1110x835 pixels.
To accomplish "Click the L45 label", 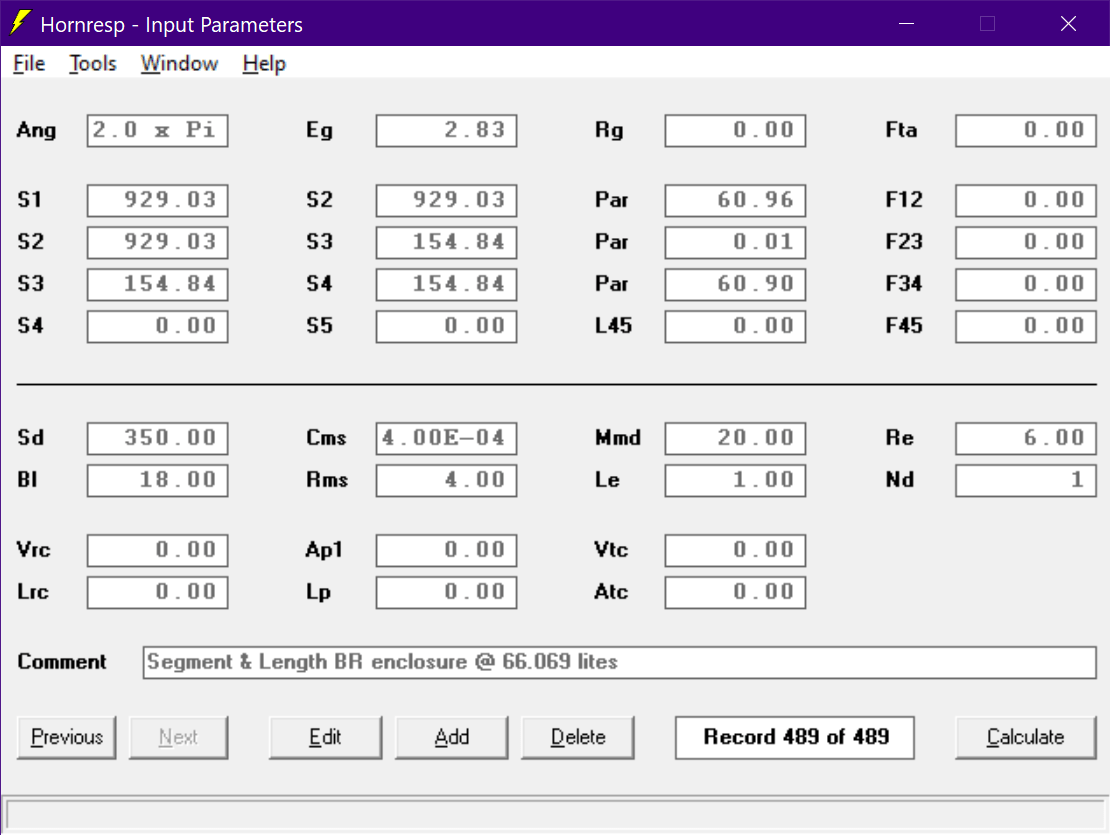I will (613, 326).
